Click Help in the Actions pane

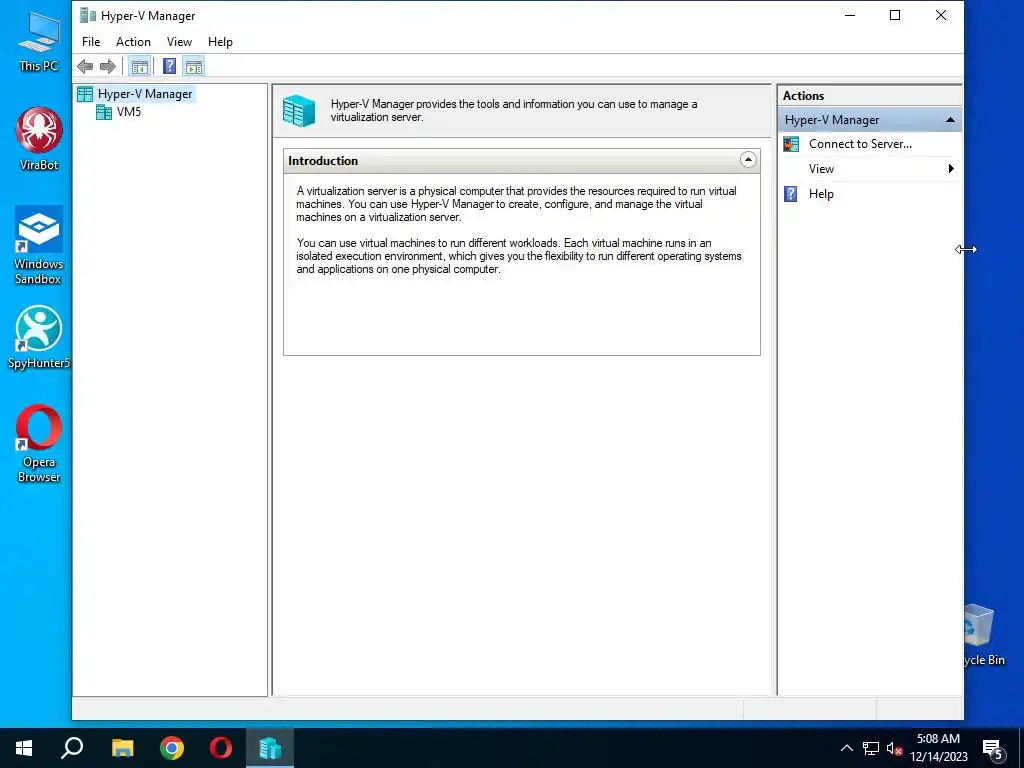click(x=821, y=194)
